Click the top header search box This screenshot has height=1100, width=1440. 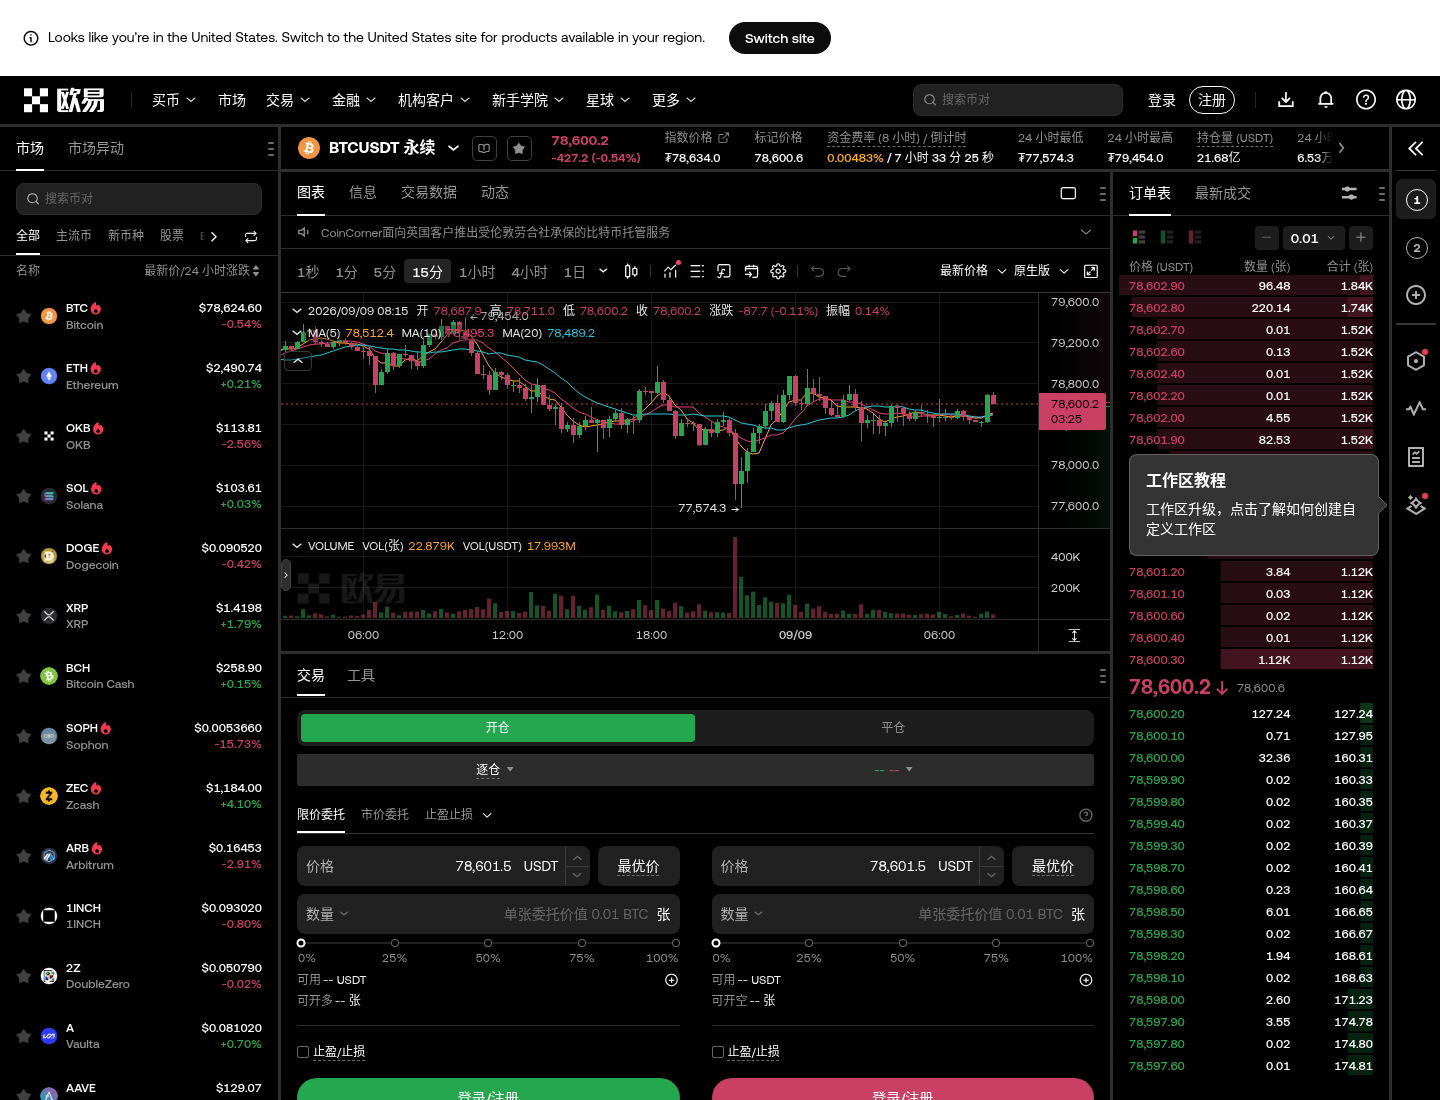pyautogui.click(x=1018, y=100)
